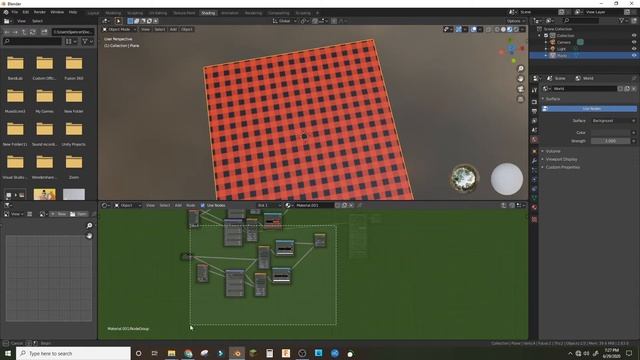Select wireframe viewport shading mode
Screen dimensions: 640x360
(497, 29)
